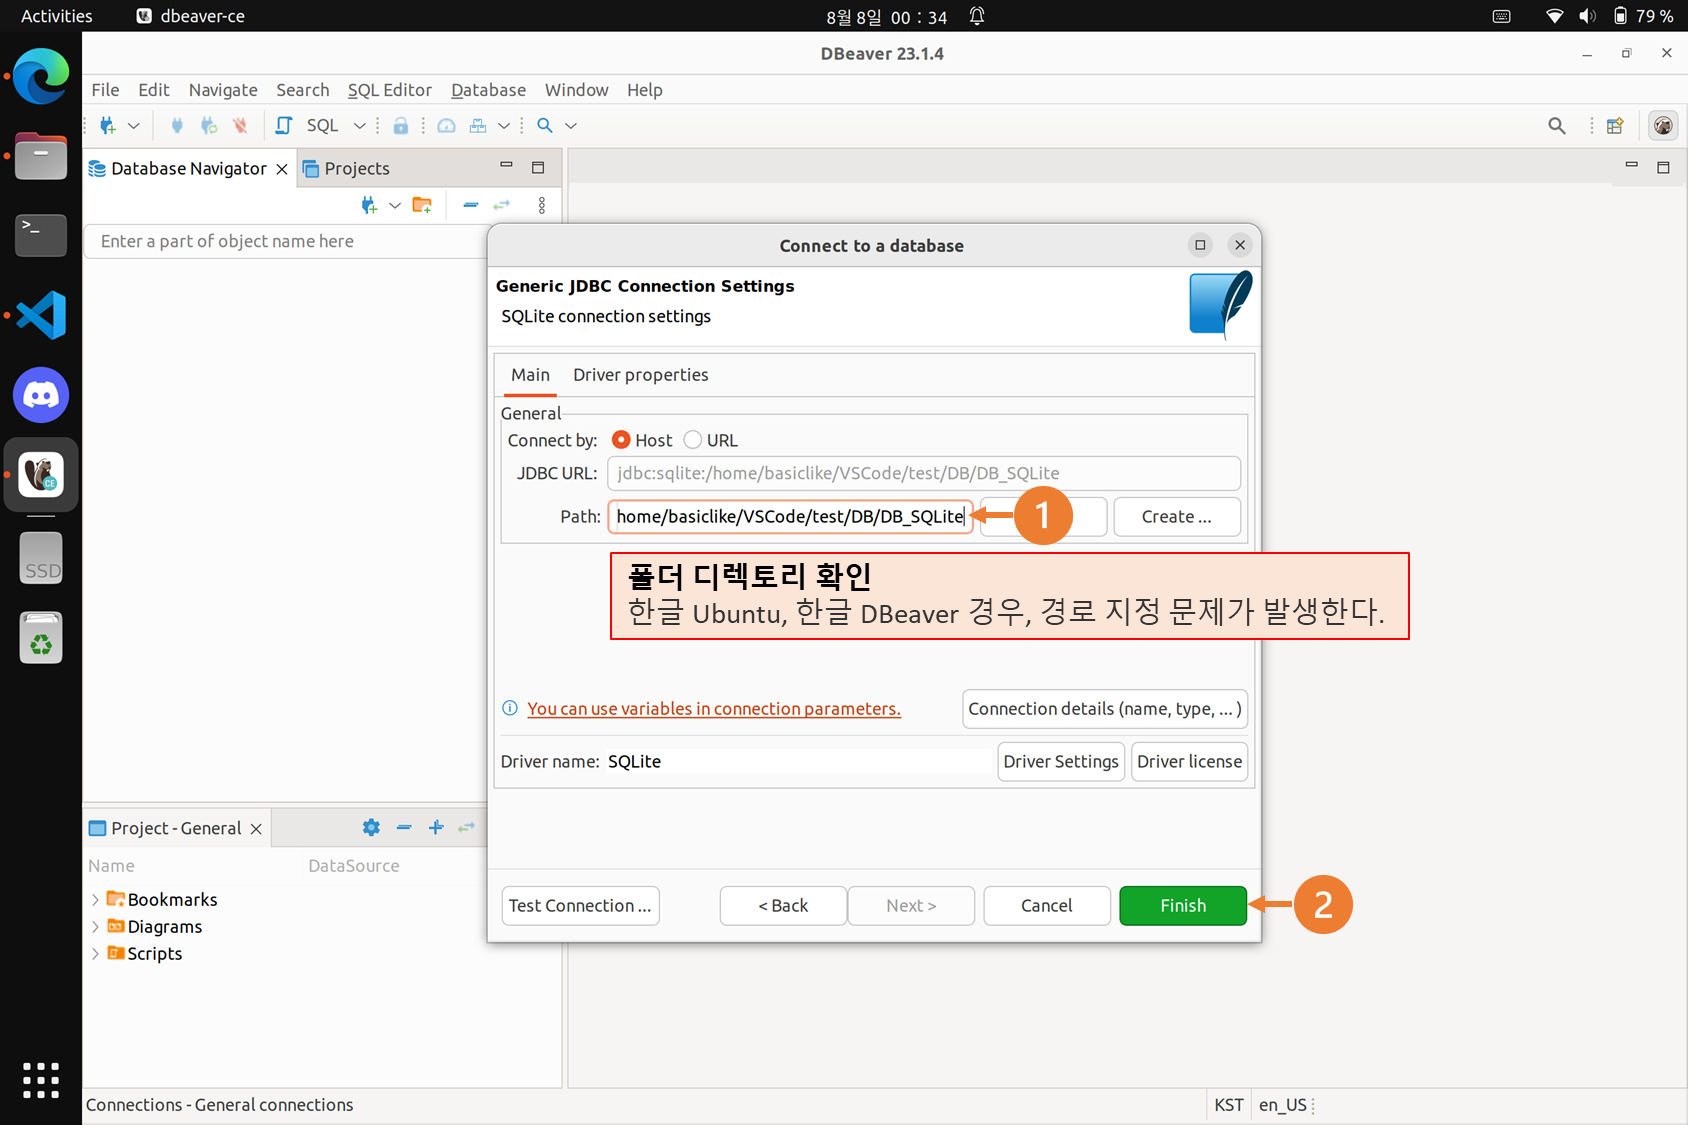Viewport: 1688px width, 1125px height.
Task: Open Database Navigator three-dot view menu
Action: coord(542,205)
